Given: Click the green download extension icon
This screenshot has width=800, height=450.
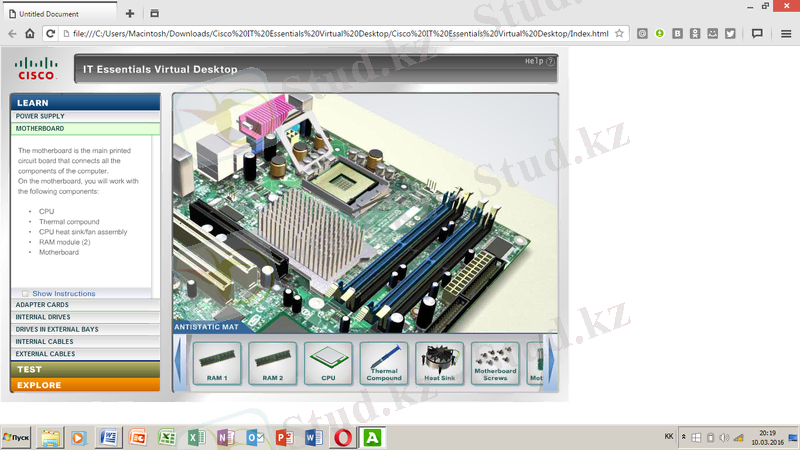Looking at the screenshot, I should click(660, 34).
